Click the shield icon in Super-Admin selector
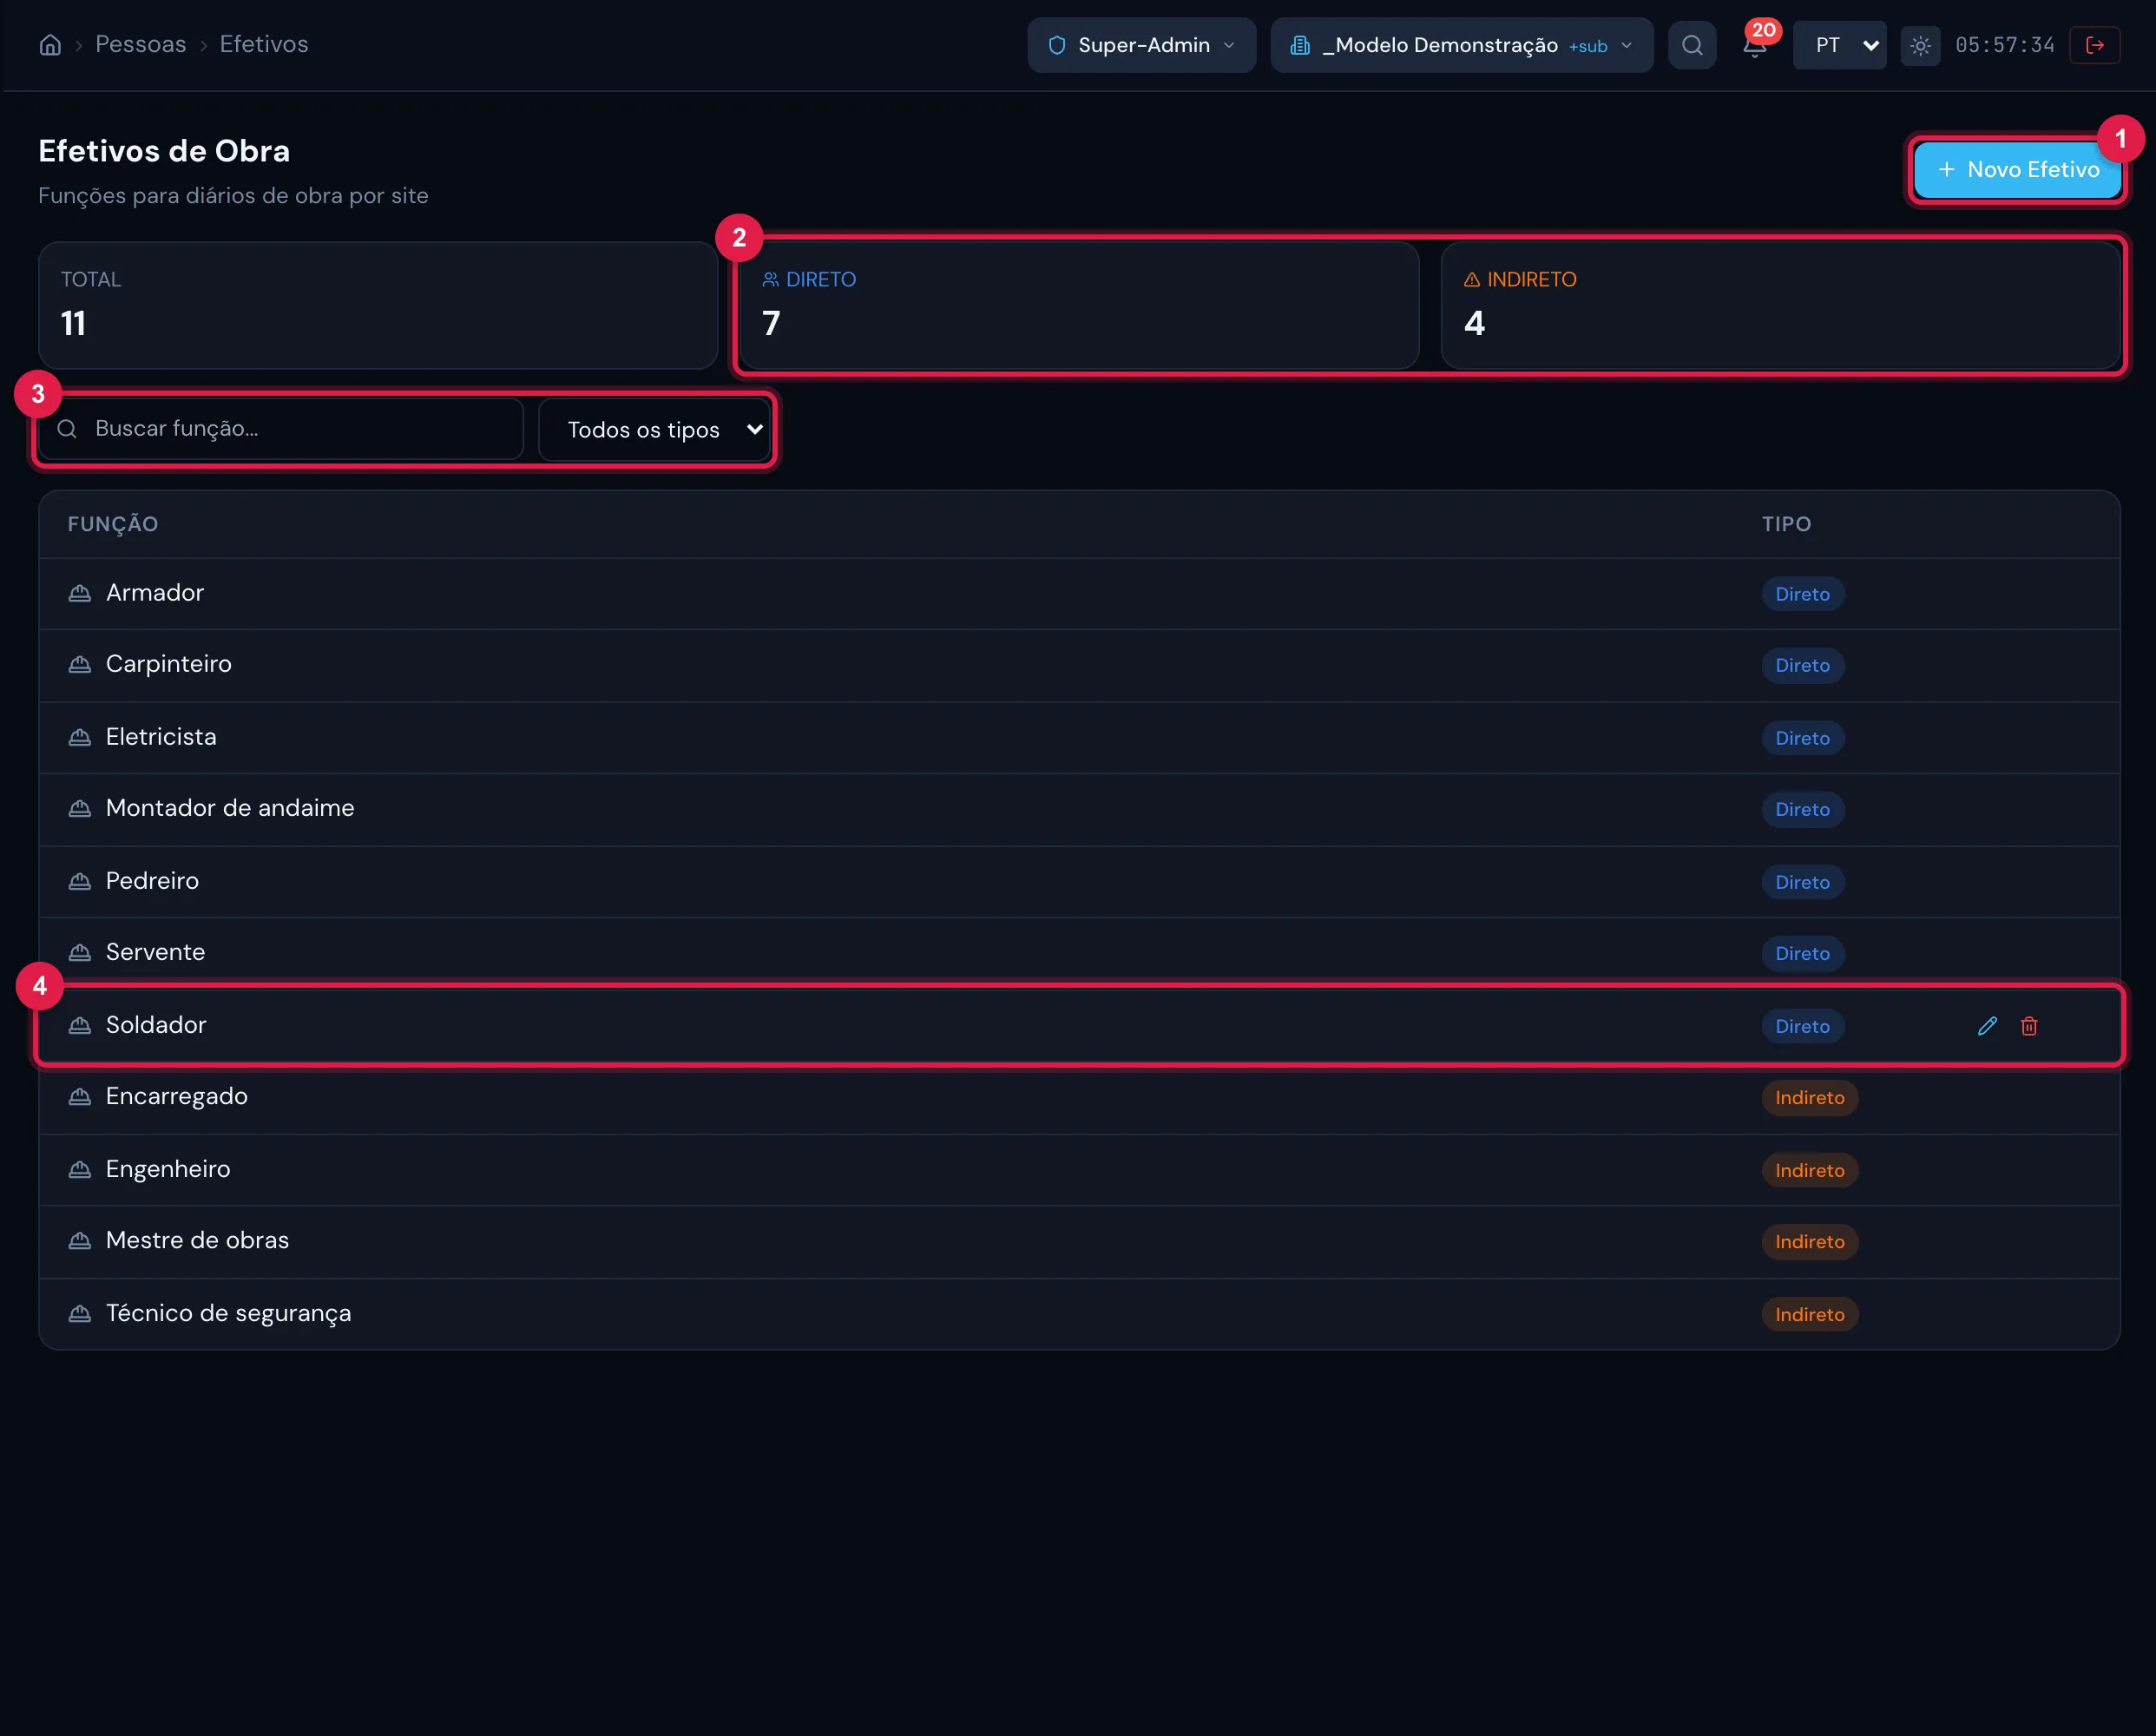Viewport: 2156px width, 1736px height. tap(1057, 45)
